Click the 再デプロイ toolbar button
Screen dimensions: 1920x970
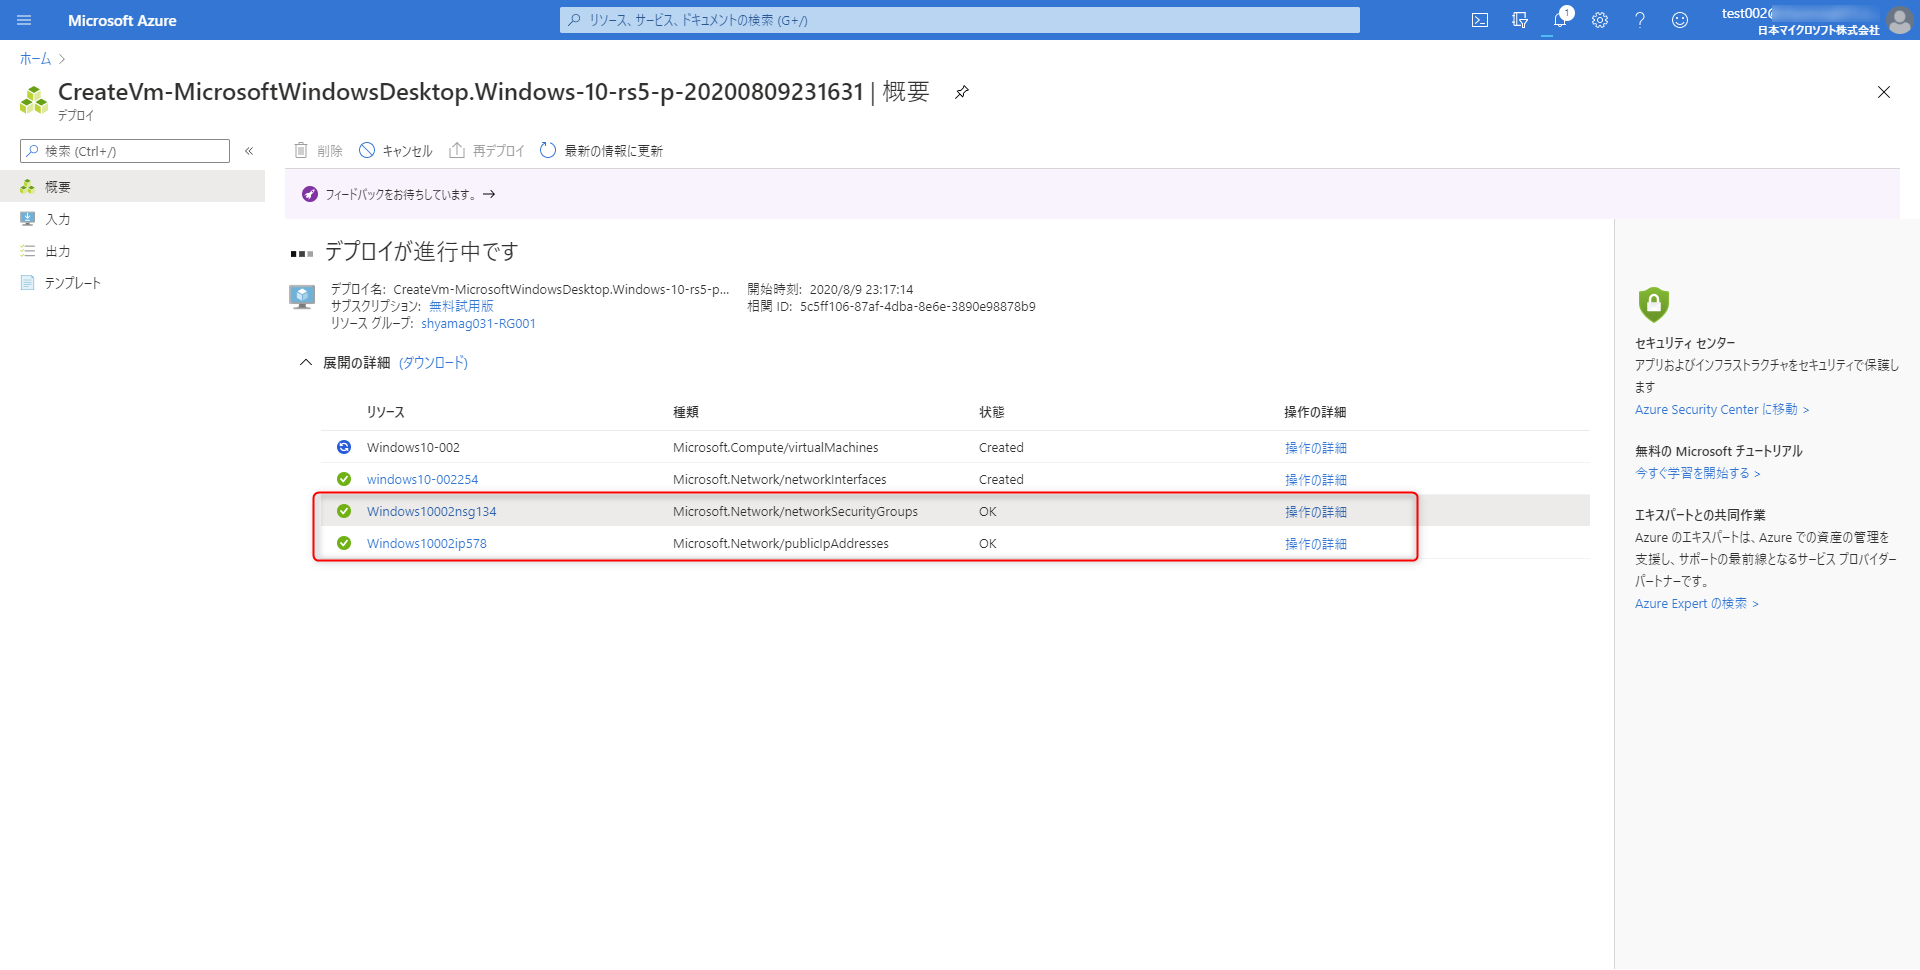pos(487,151)
